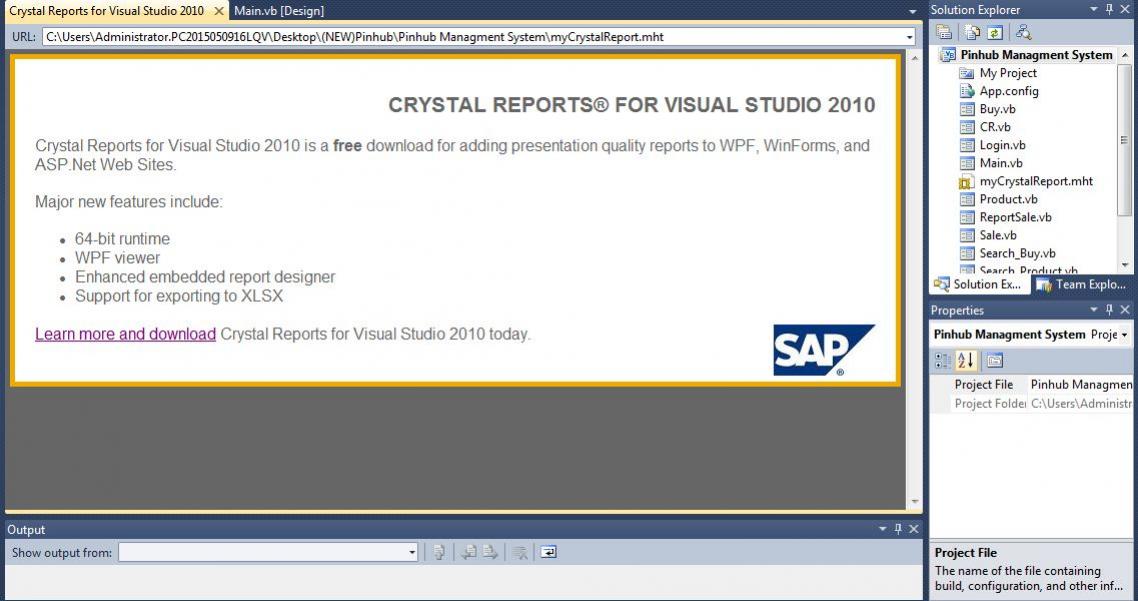Screen dimensions: 1138x601
Task: Toggle word wrap in Output panel
Action: coord(549,552)
